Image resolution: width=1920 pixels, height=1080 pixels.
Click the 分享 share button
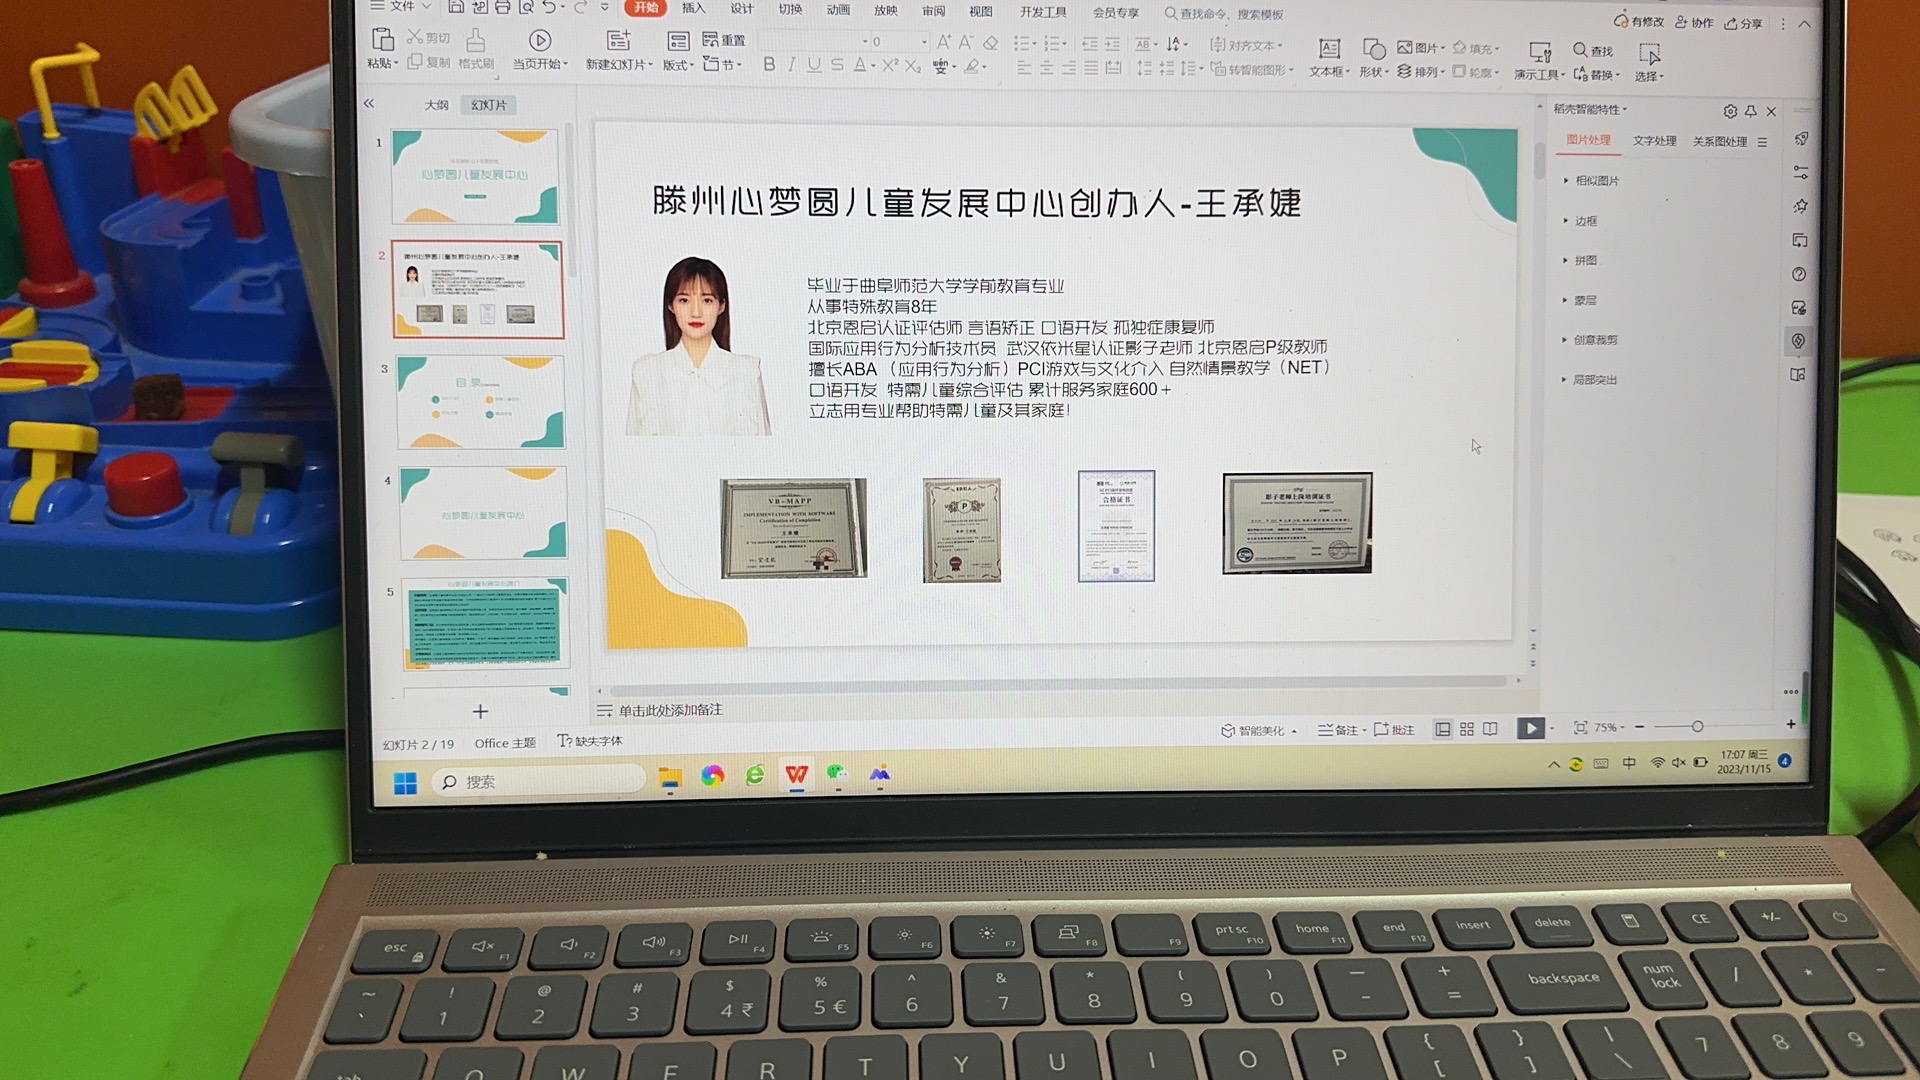(1743, 23)
